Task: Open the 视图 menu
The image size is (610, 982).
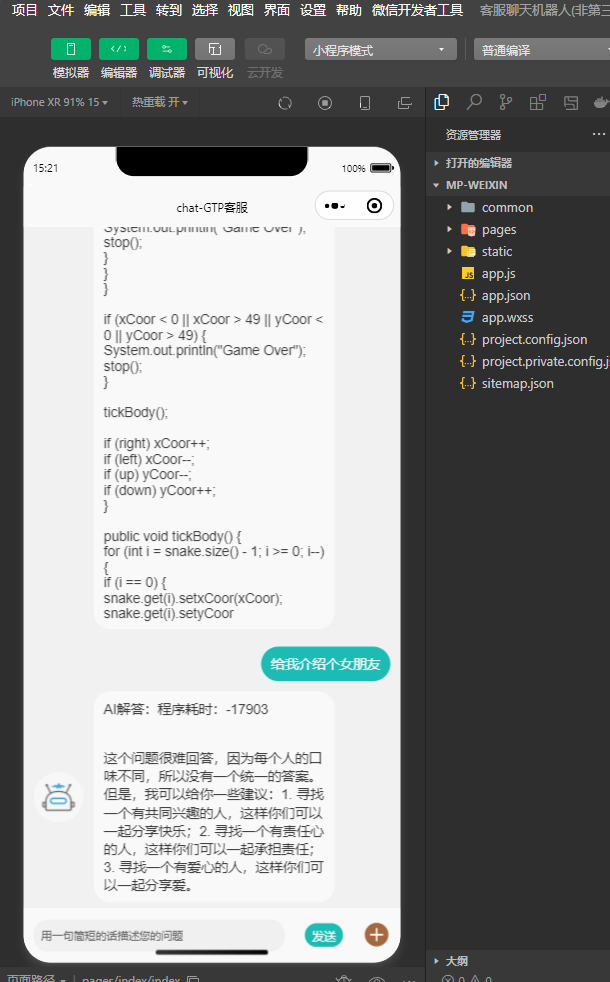Action: pyautogui.click(x=240, y=10)
